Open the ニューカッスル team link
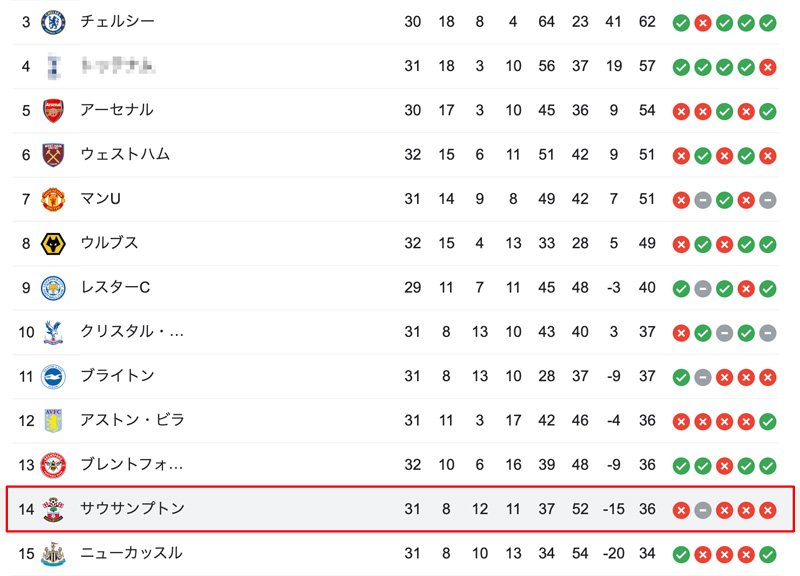800x576 pixels. click(132, 554)
